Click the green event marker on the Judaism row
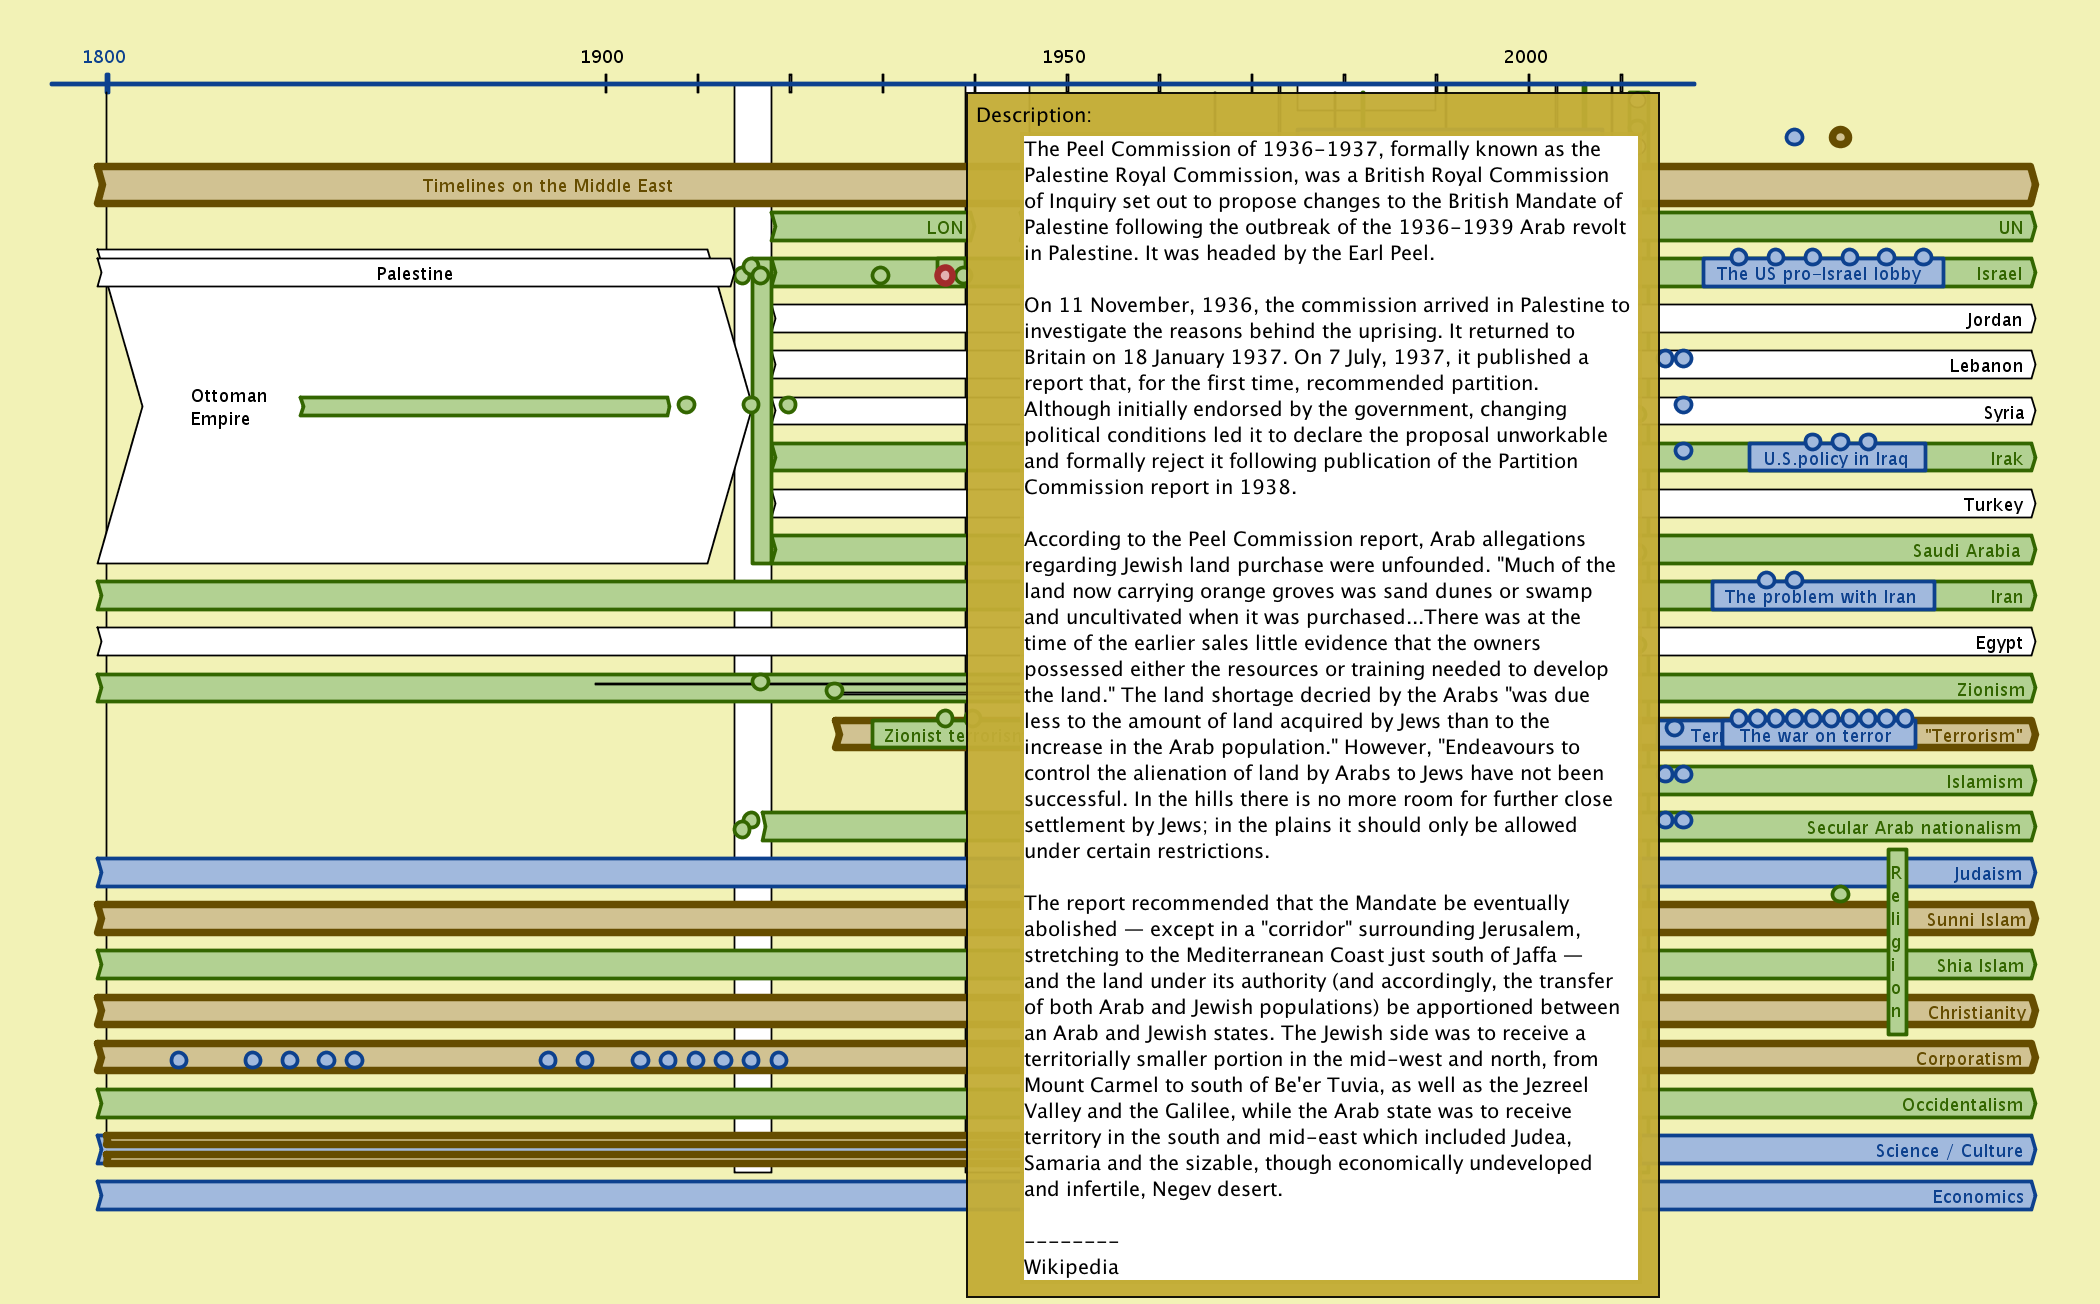 (x=1840, y=894)
